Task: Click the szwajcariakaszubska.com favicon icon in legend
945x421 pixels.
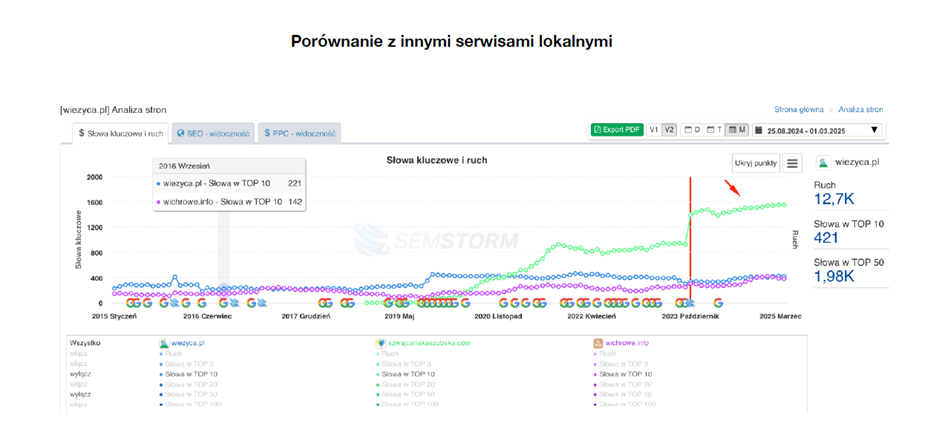Action: [380, 343]
